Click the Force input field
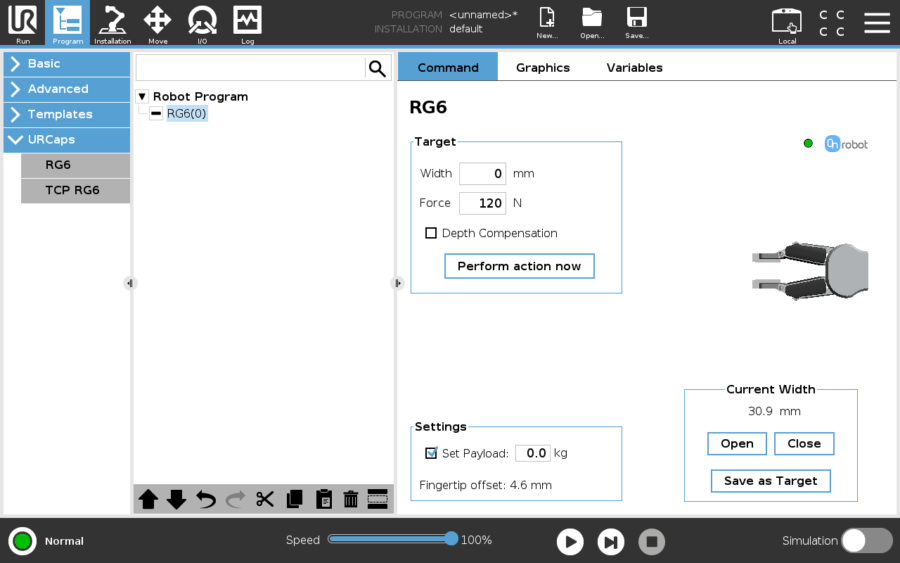Screen dimensions: 900x563 tap(482, 203)
